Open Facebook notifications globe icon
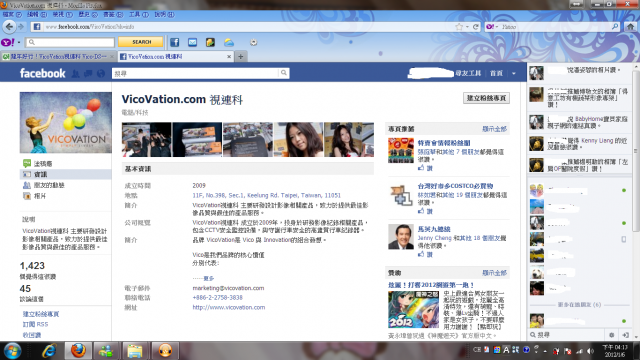 [x=101, y=73]
